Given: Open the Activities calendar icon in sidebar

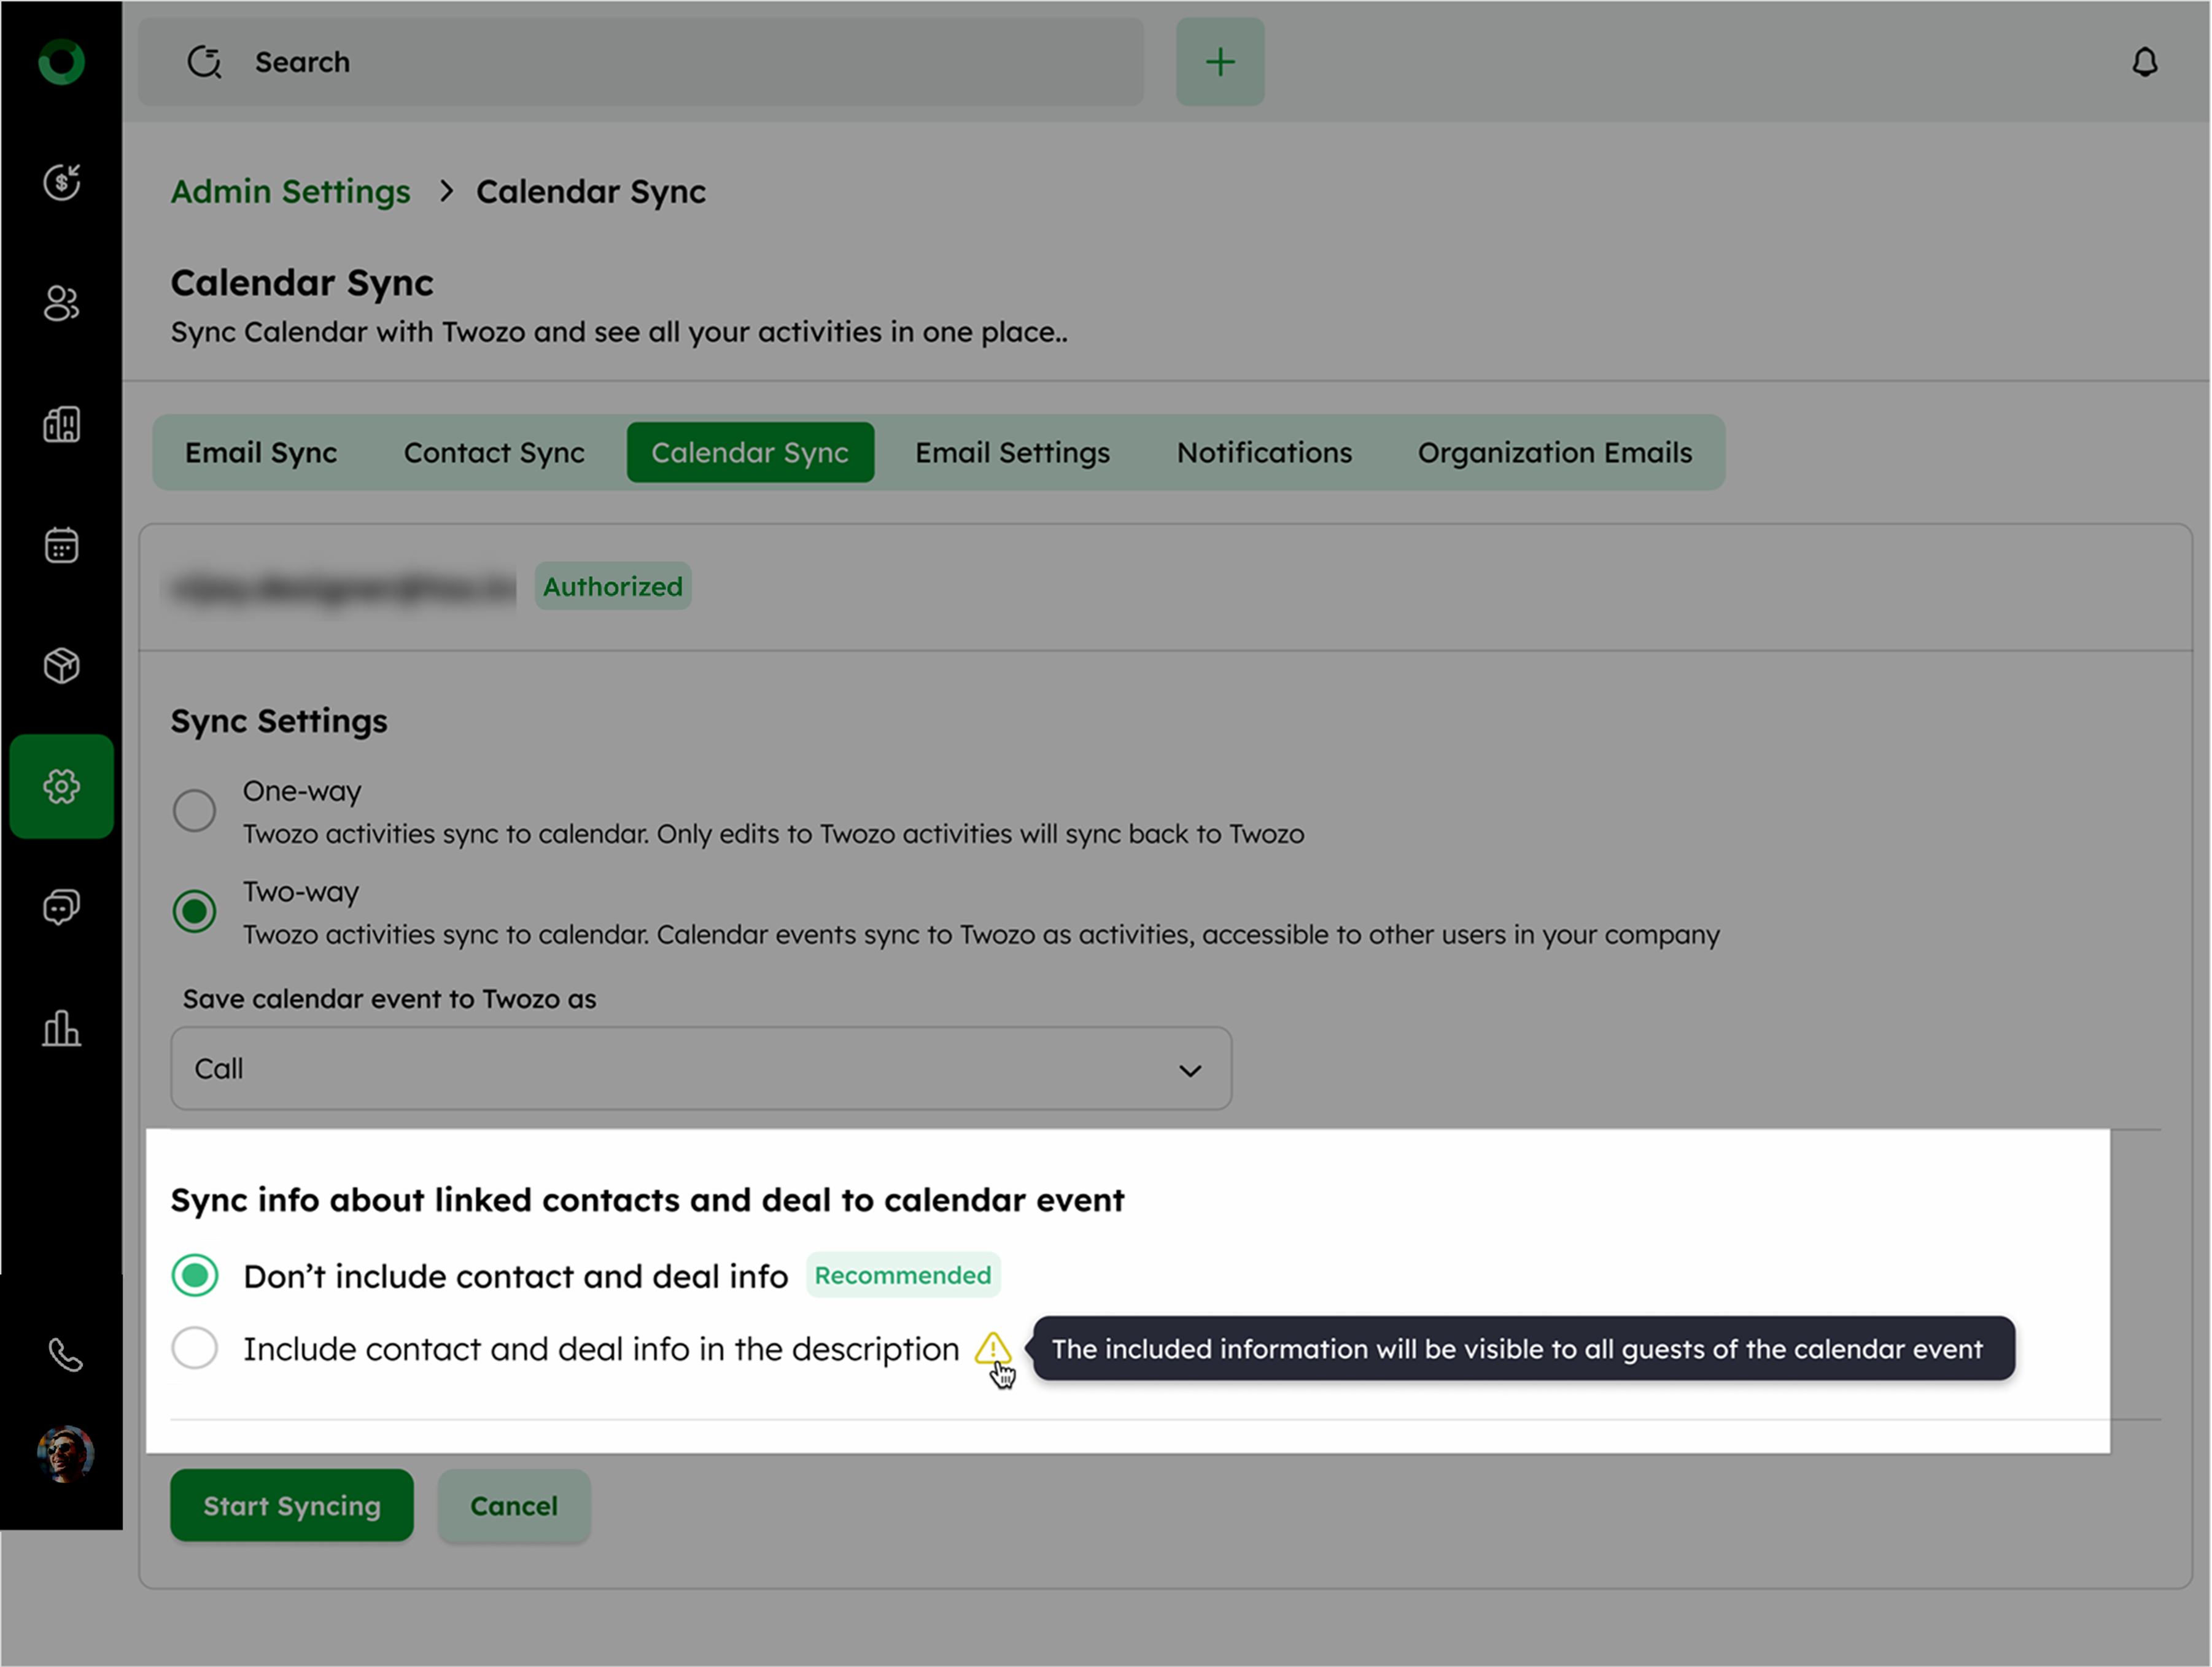Looking at the screenshot, I should click(x=61, y=546).
